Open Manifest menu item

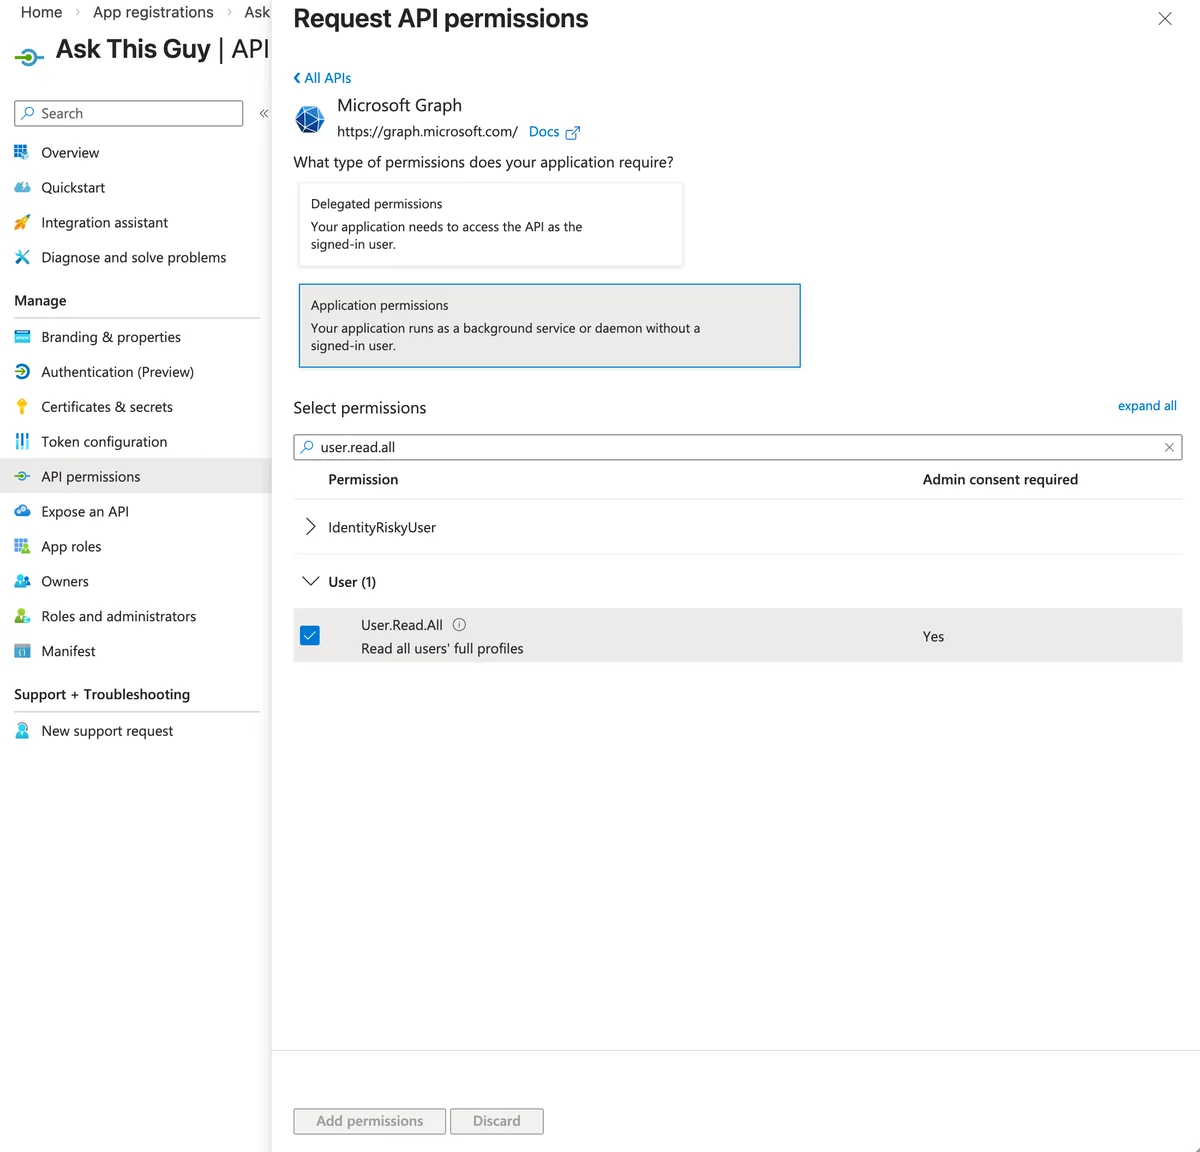pyautogui.click(x=68, y=651)
